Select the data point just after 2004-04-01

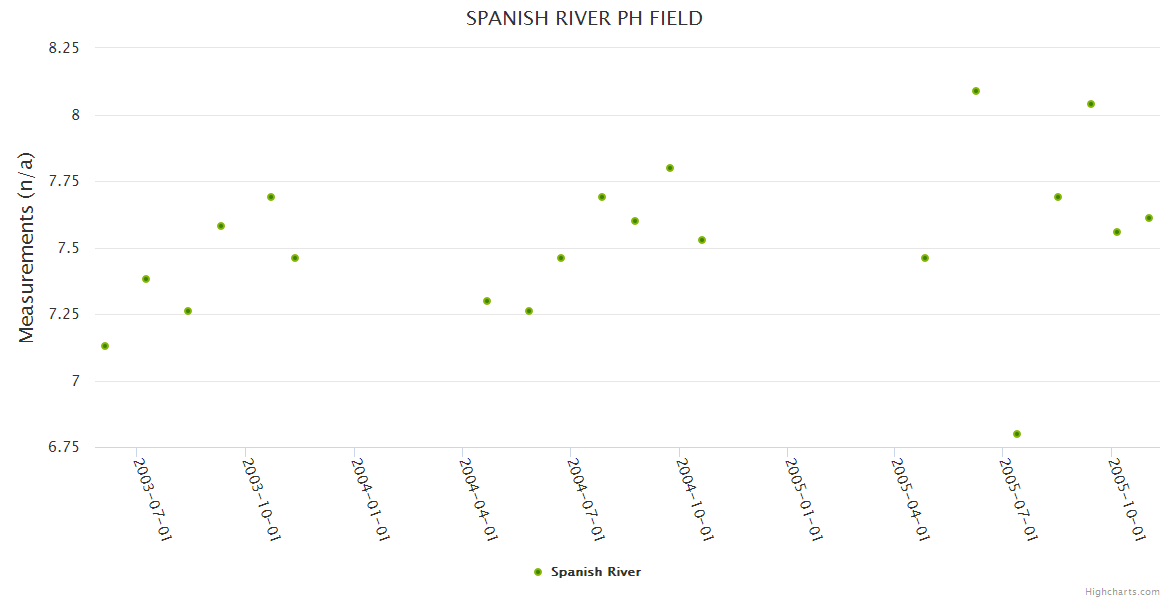click(487, 301)
